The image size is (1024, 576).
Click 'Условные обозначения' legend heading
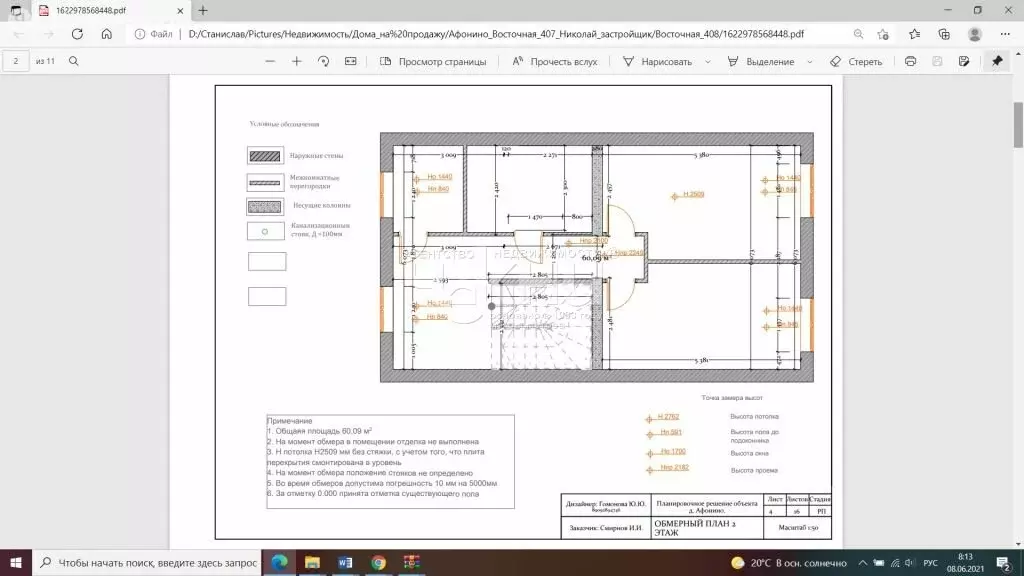point(284,123)
